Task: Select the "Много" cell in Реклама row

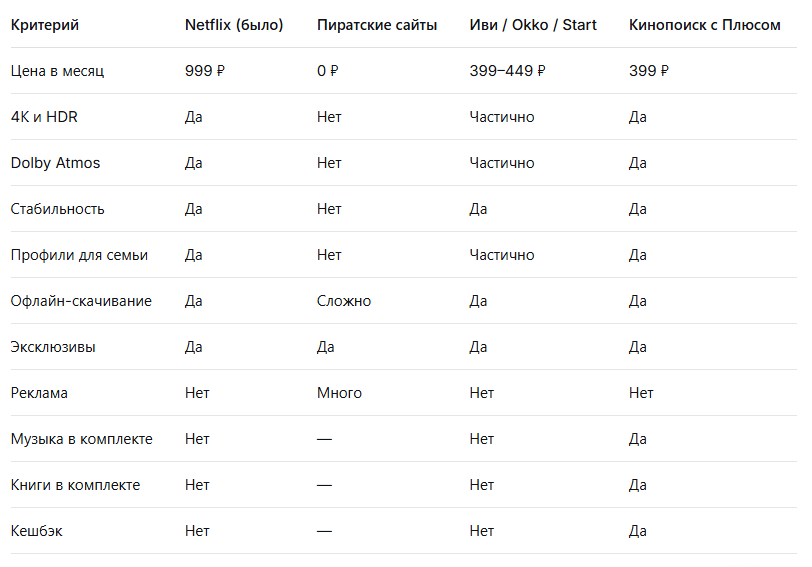Action: (339, 393)
